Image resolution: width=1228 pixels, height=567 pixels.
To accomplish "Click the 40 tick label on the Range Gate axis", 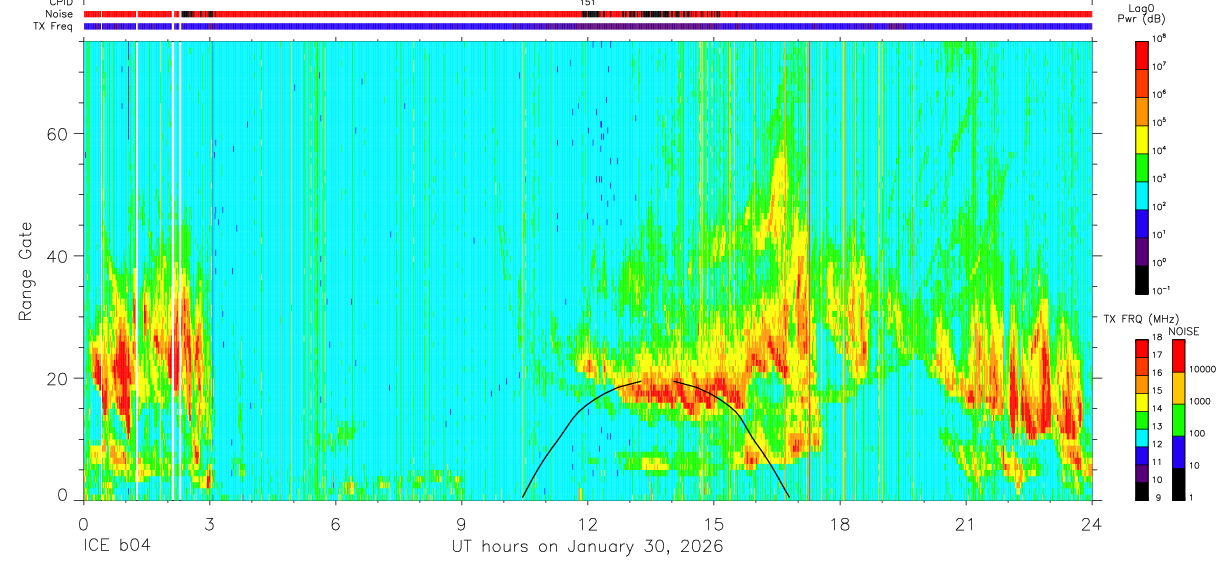I will click(x=59, y=256).
